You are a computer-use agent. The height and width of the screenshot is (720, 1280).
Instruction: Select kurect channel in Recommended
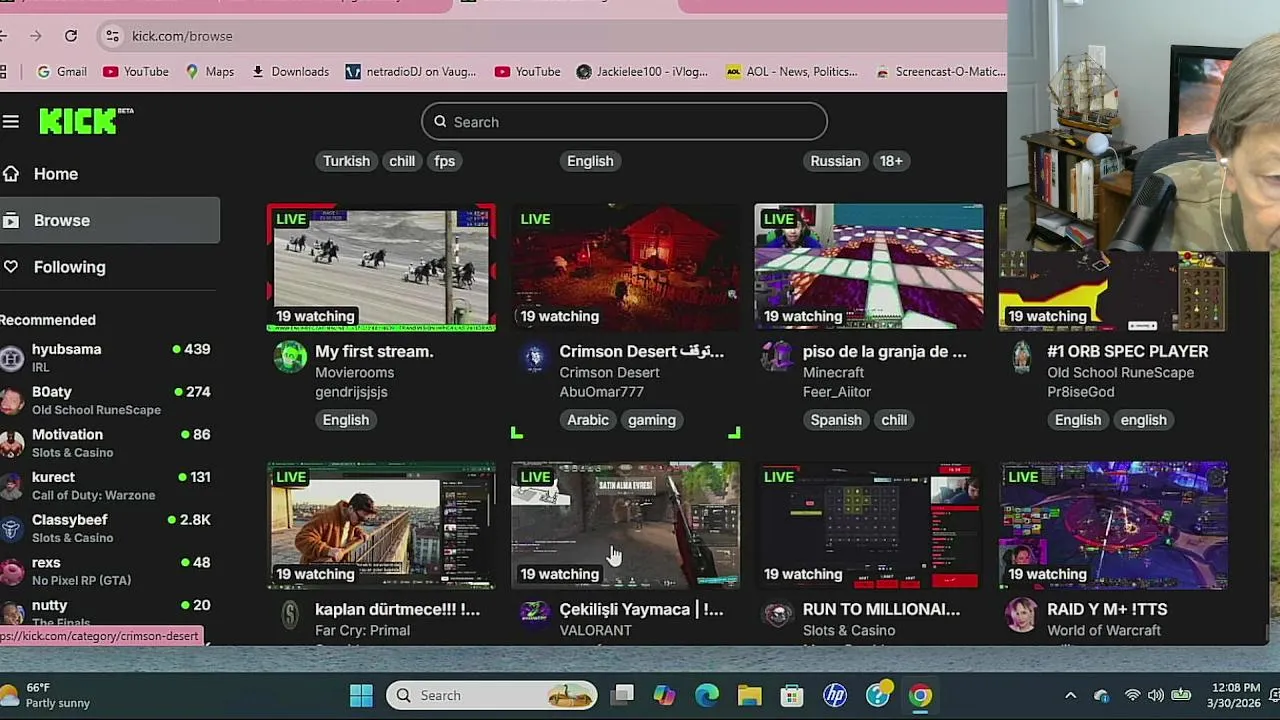tap(105, 486)
